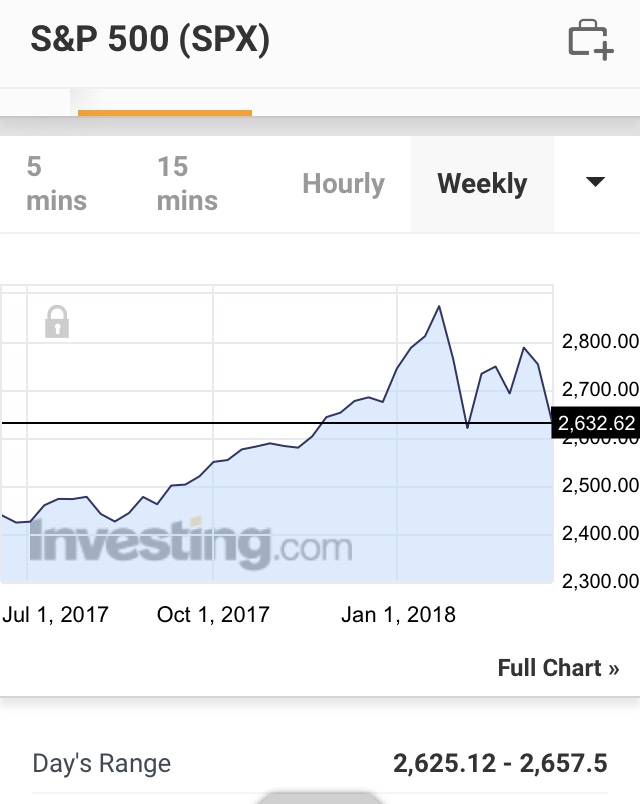Image resolution: width=640 pixels, height=804 pixels.
Task: Click the Oct 1, 2017 date label
Action: click(213, 614)
